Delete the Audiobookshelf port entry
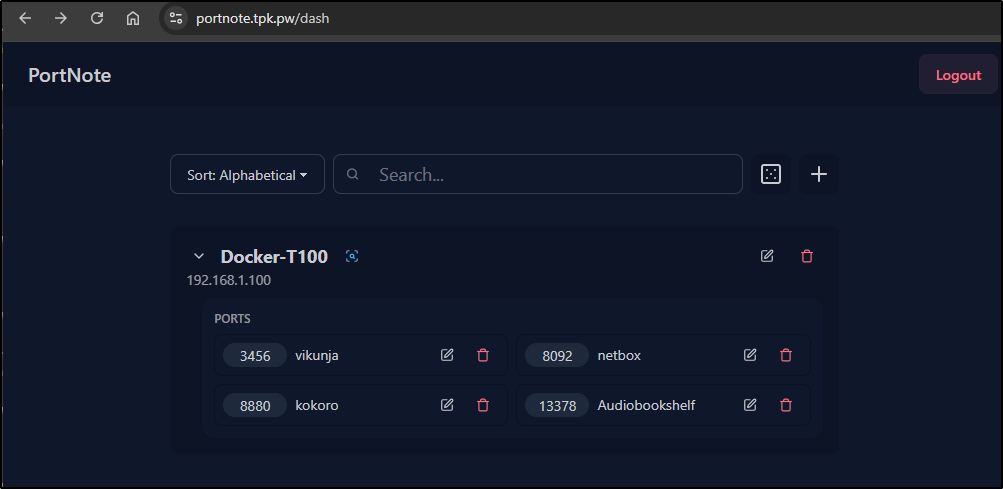The height and width of the screenshot is (489, 1003). pyautogui.click(x=786, y=405)
